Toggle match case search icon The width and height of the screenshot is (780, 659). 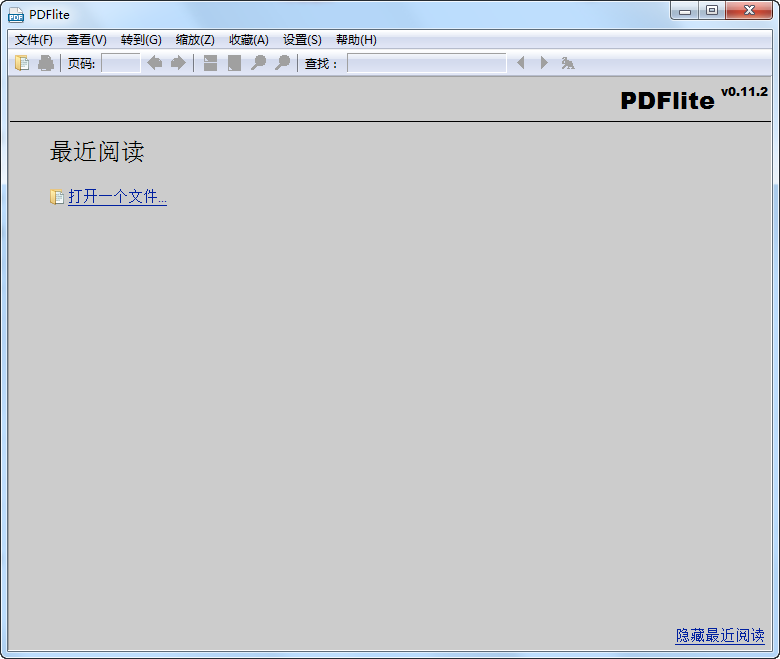[568, 63]
